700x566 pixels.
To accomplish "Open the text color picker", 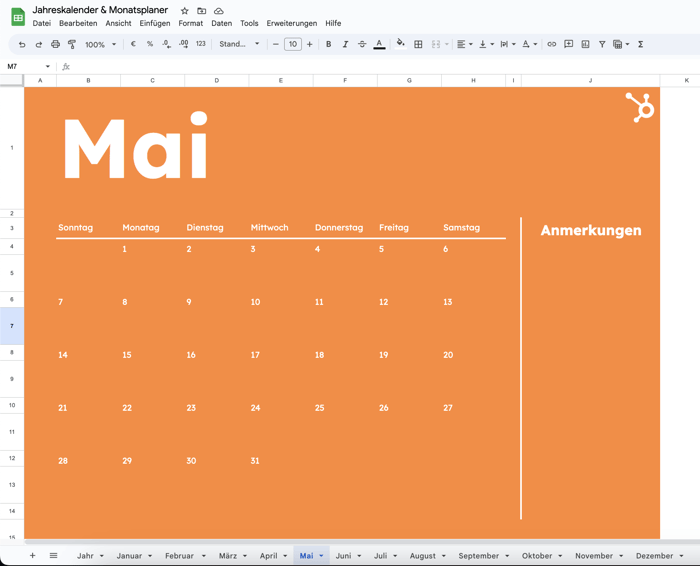I will pyautogui.click(x=379, y=44).
